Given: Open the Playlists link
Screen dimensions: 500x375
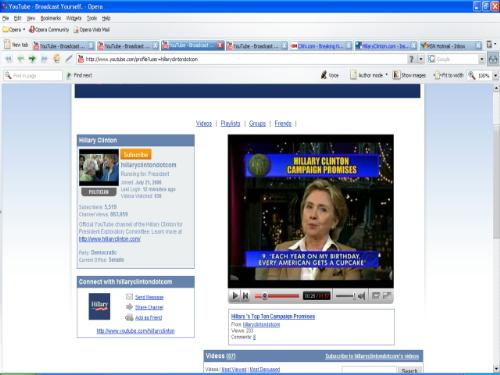Looking at the screenshot, I should 230,123.
